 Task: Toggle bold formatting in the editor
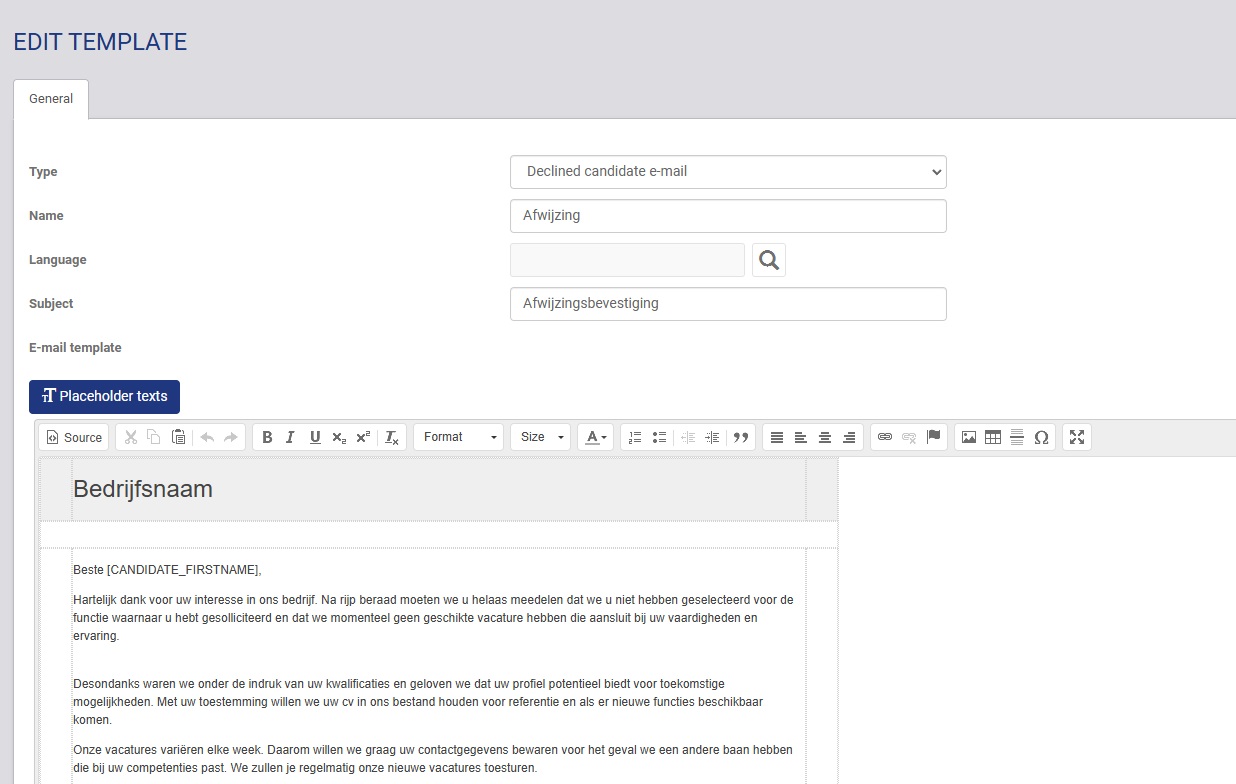[267, 437]
